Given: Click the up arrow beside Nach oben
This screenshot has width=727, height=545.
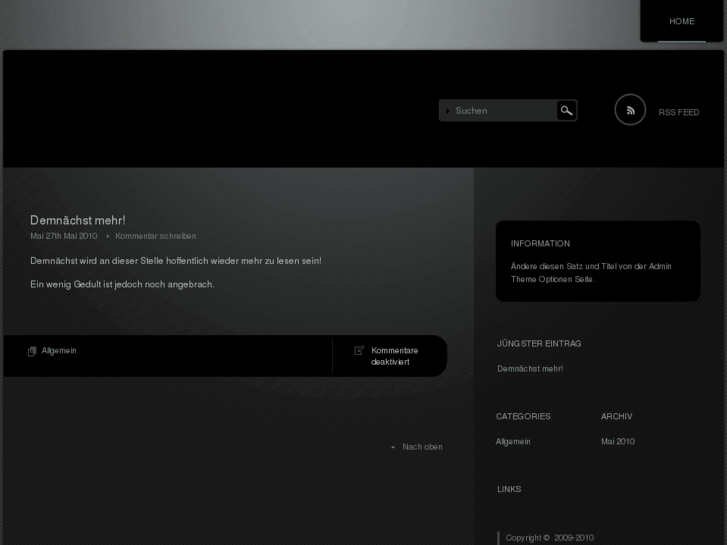Looking at the screenshot, I should click(x=393, y=447).
